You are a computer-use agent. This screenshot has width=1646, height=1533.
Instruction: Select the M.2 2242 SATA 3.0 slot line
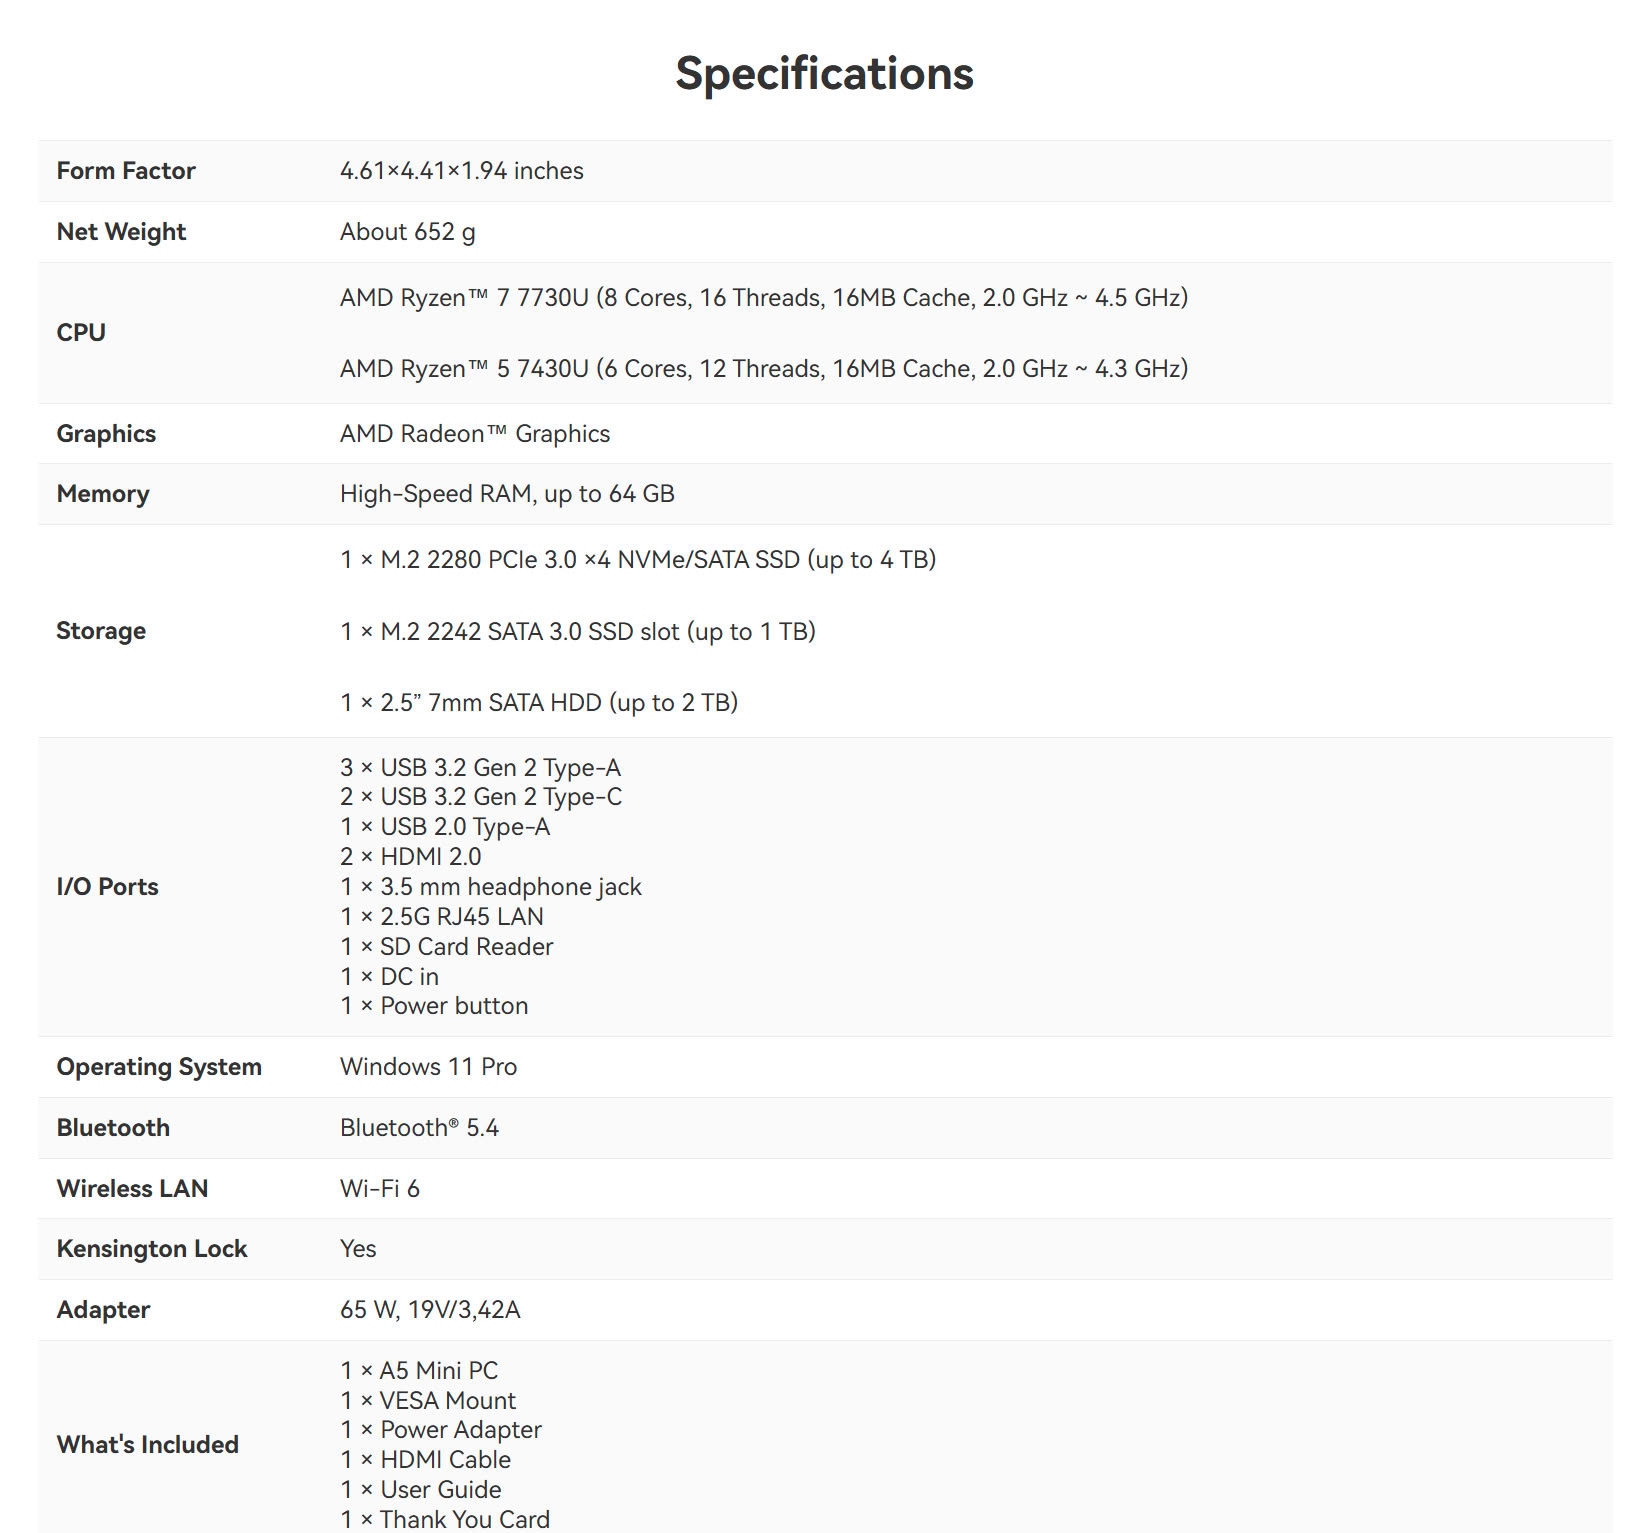click(578, 632)
